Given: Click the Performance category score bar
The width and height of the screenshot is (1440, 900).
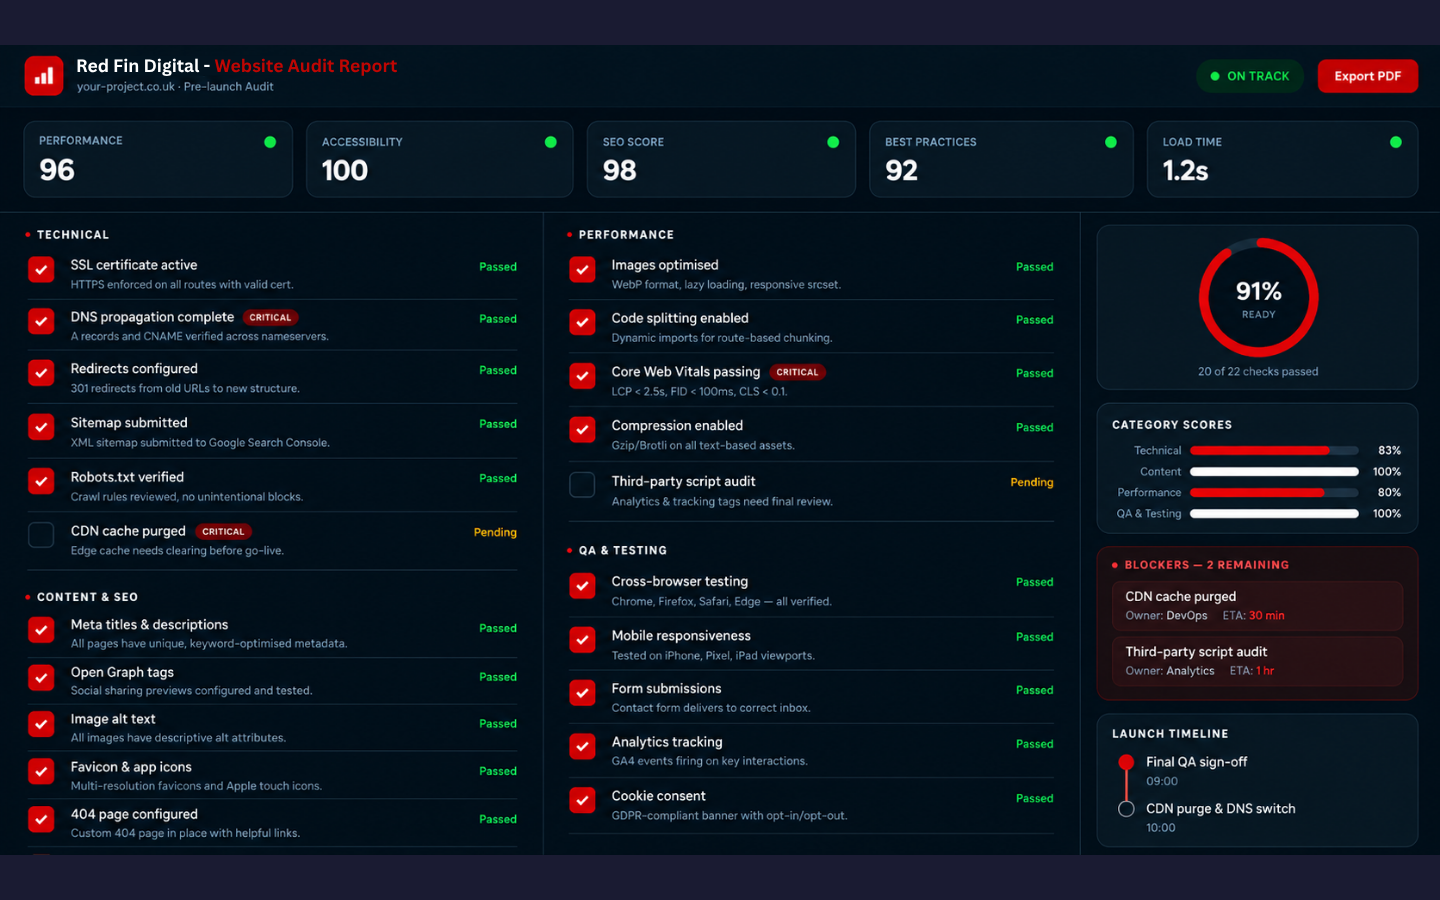Looking at the screenshot, I should tap(1274, 493).
